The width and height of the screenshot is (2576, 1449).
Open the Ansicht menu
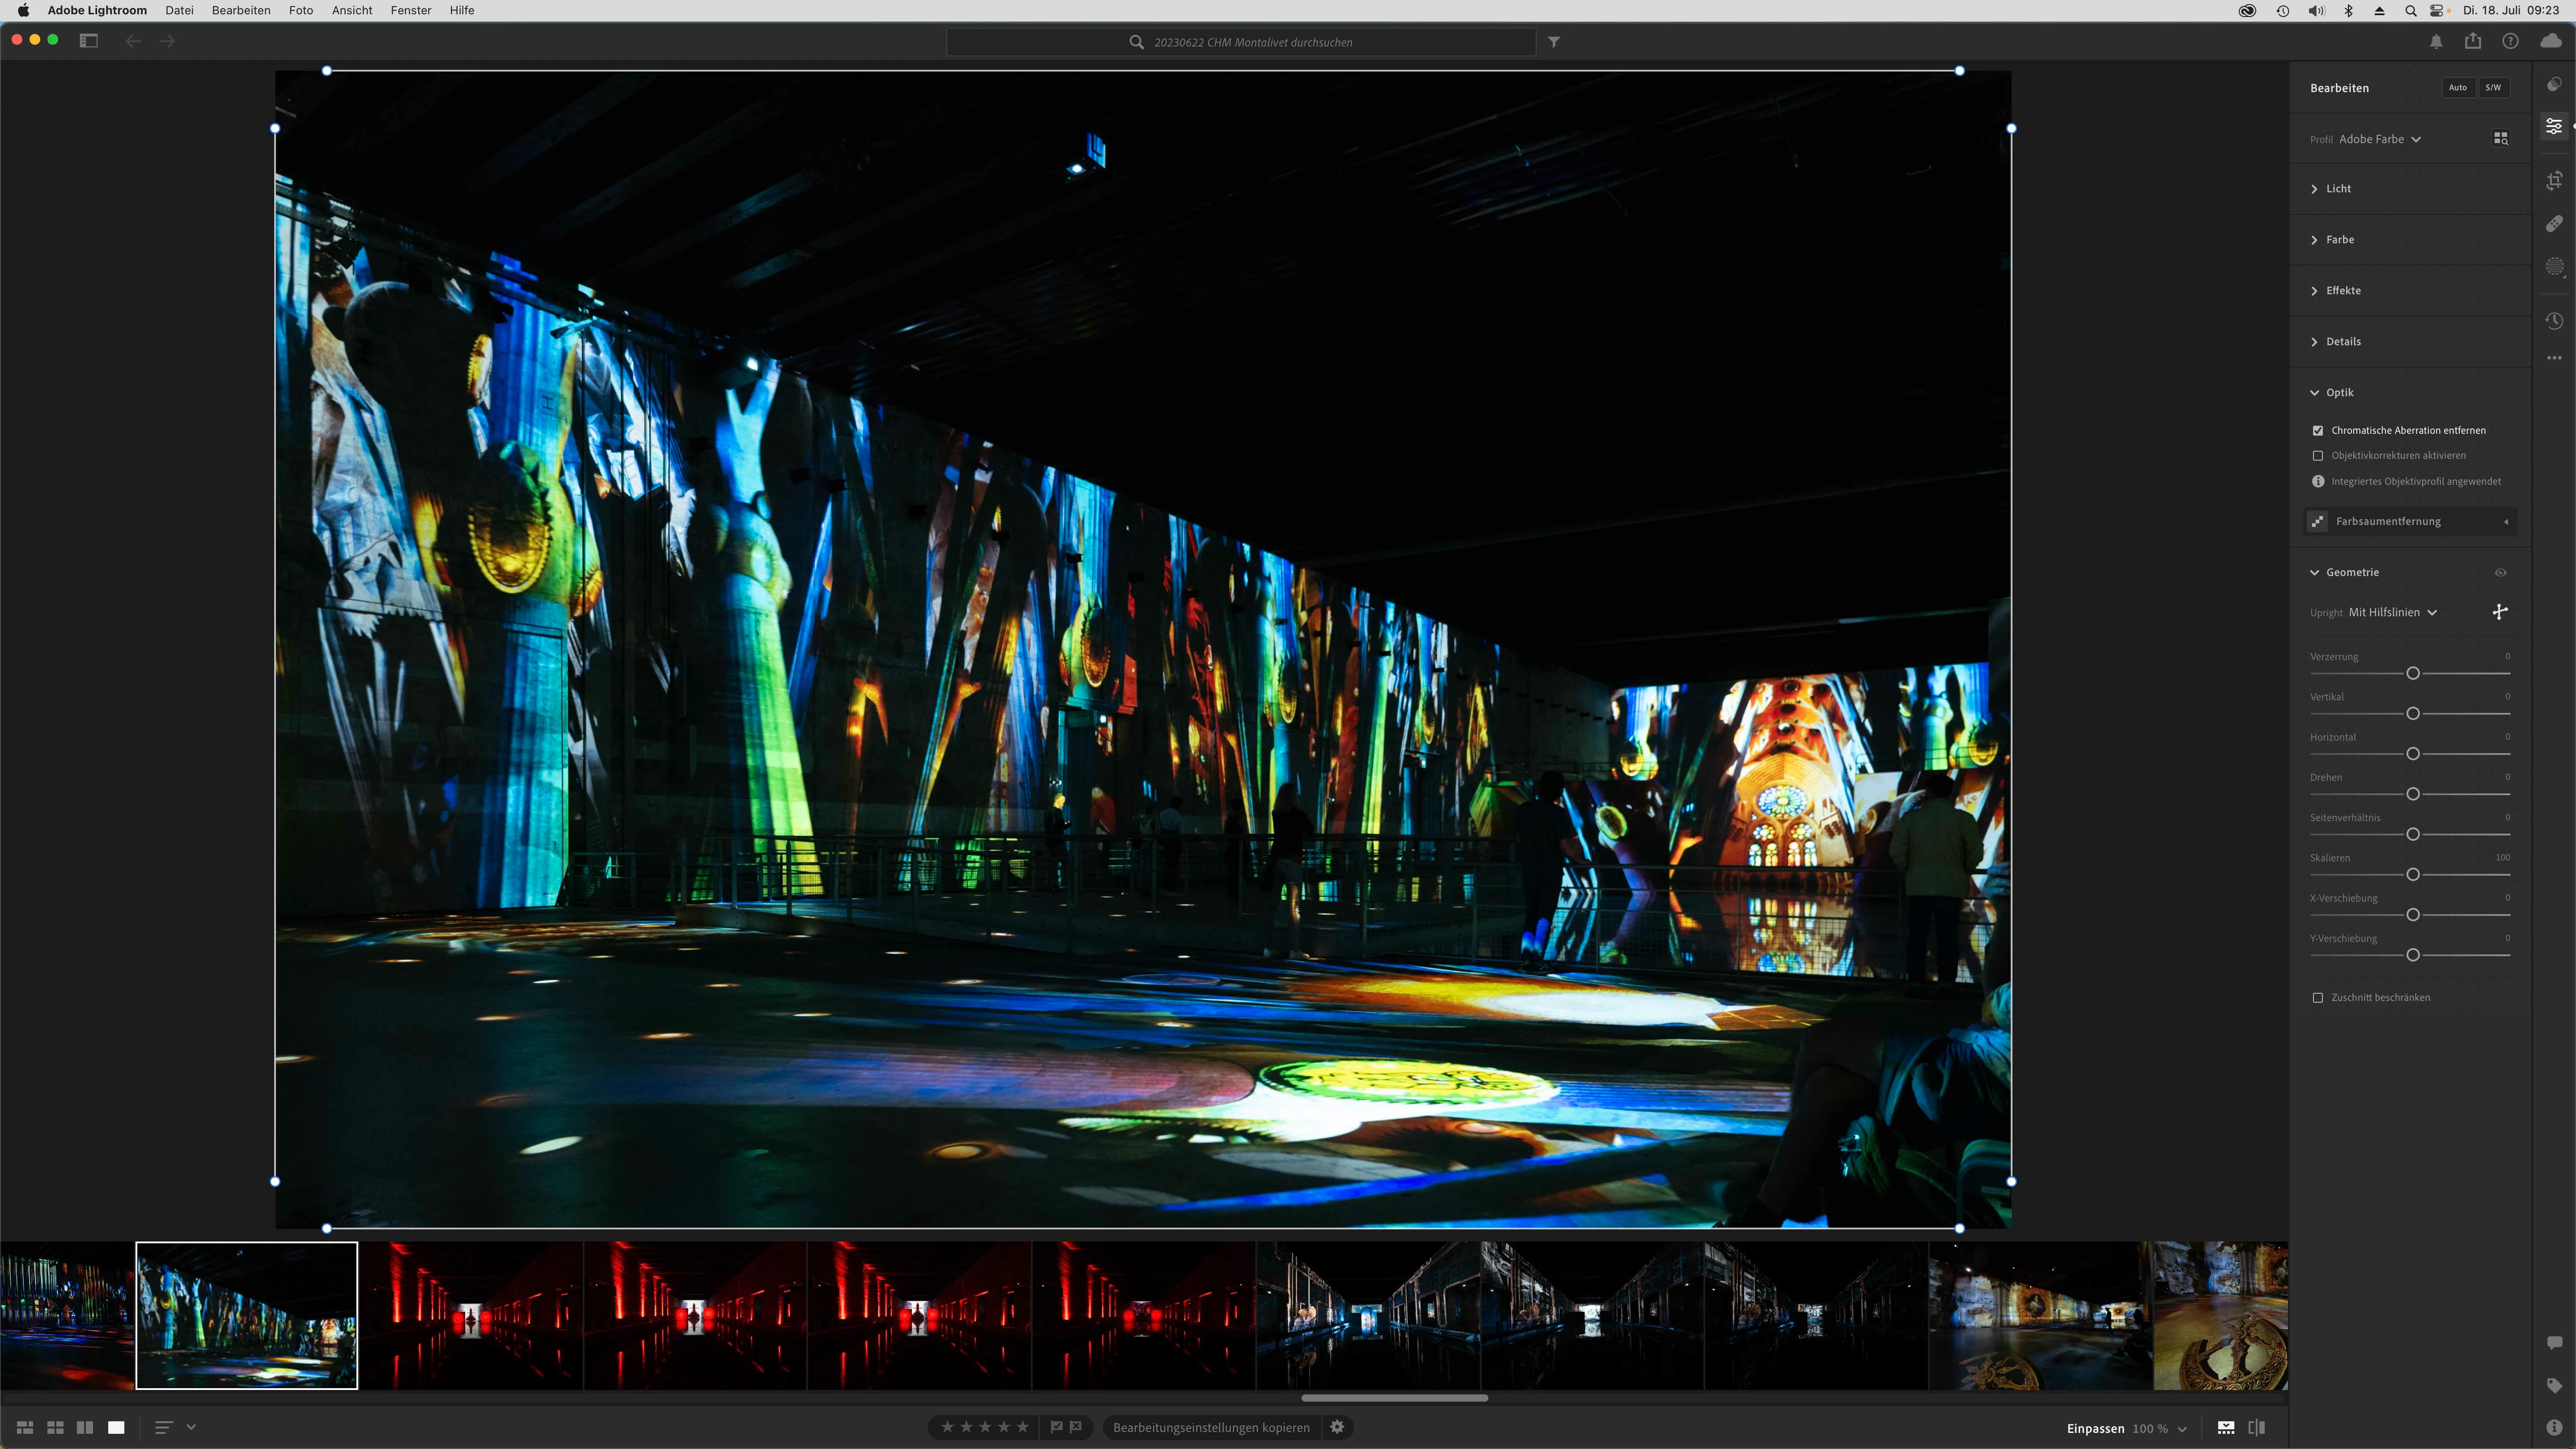coord(352,10)
